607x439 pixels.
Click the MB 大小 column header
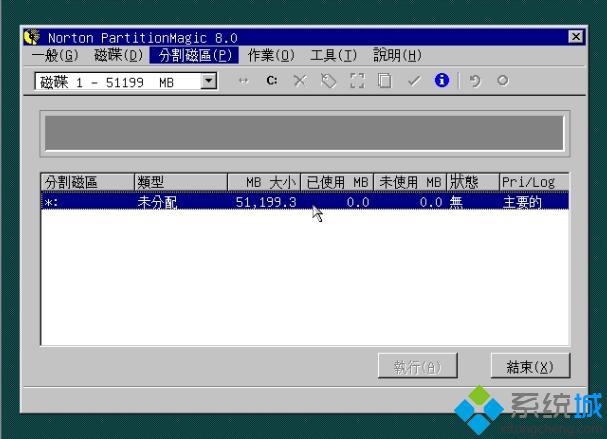coord(264,182)
